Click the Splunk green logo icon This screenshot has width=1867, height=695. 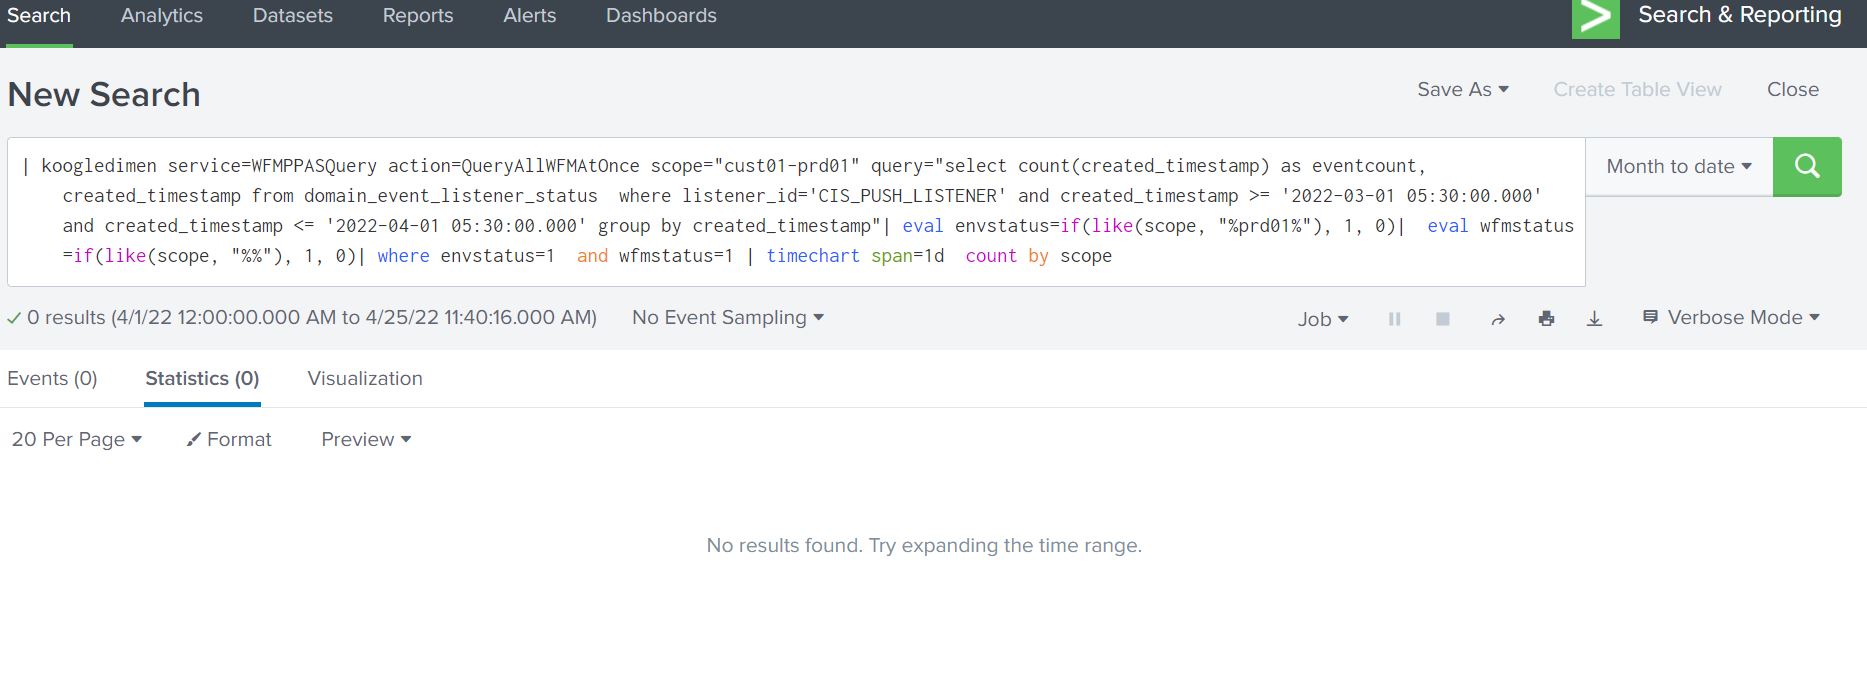point(1595,18)
